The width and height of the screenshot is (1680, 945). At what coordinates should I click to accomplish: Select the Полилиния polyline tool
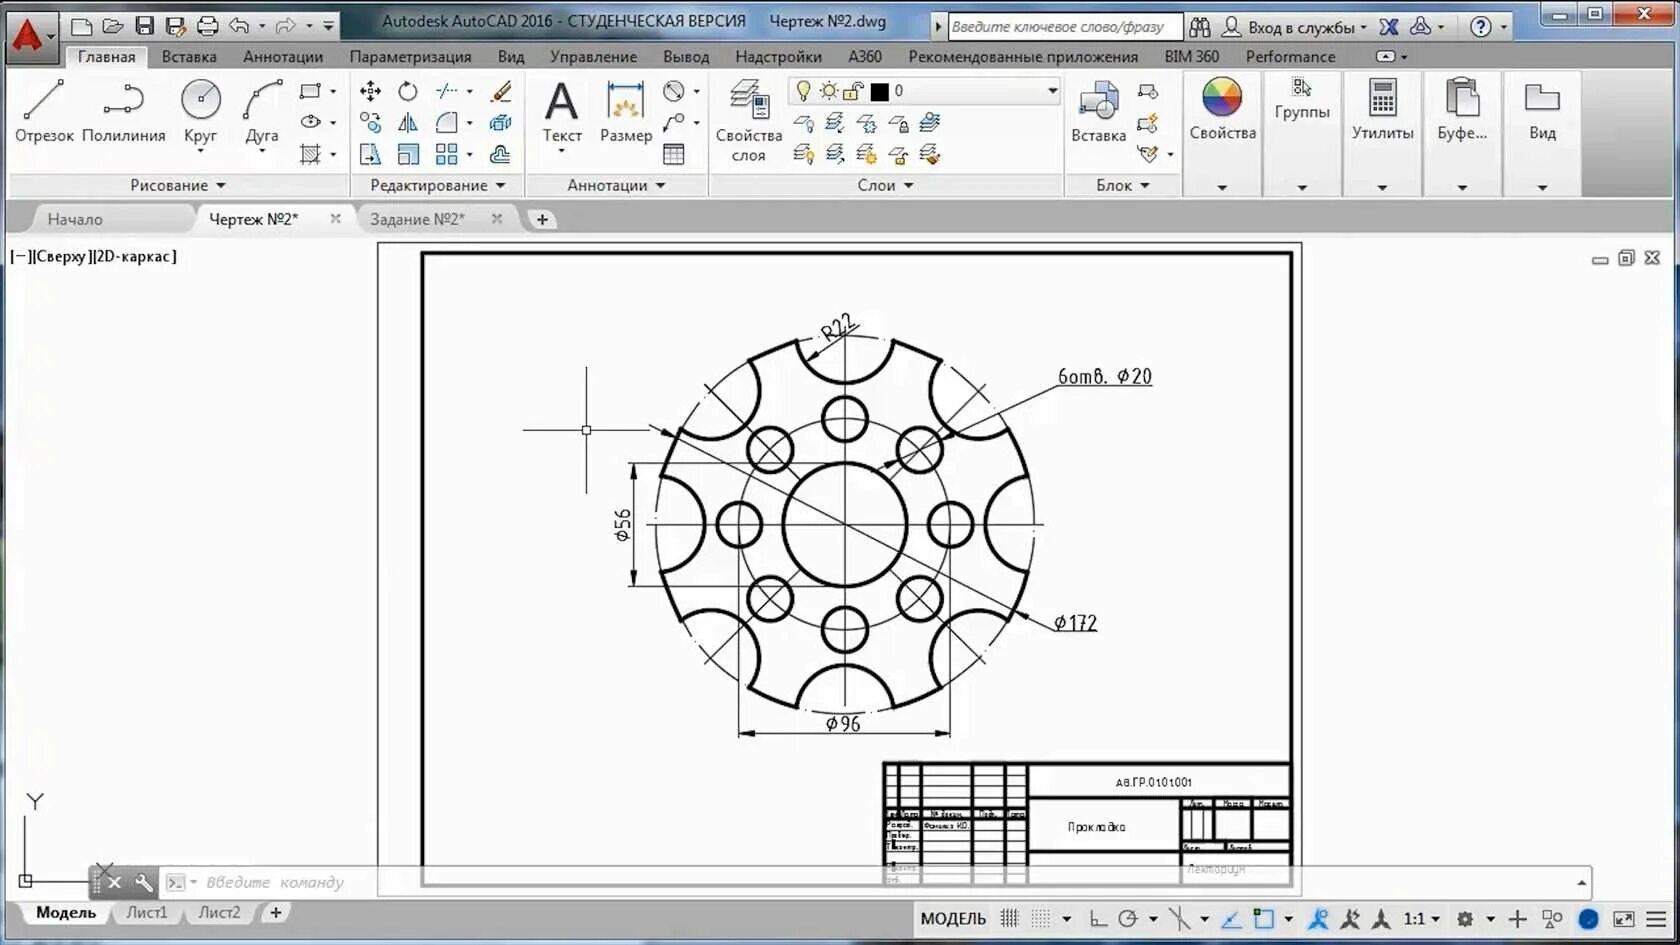[123, 111]
